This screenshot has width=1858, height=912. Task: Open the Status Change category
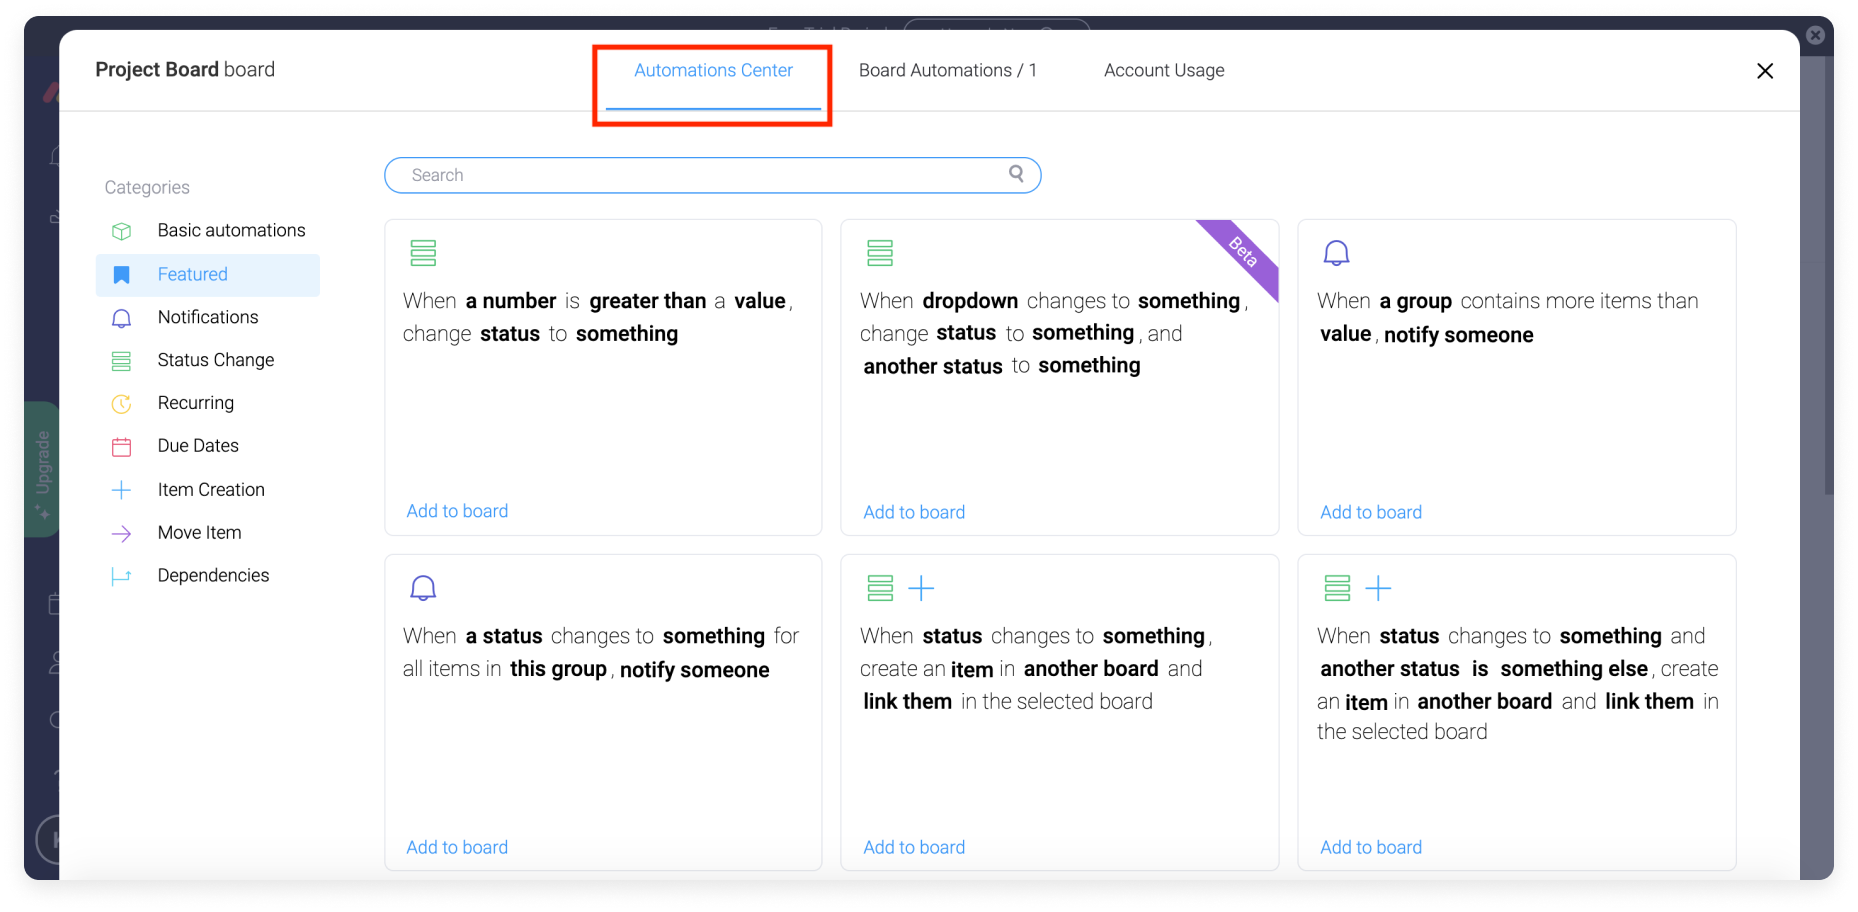208,360
